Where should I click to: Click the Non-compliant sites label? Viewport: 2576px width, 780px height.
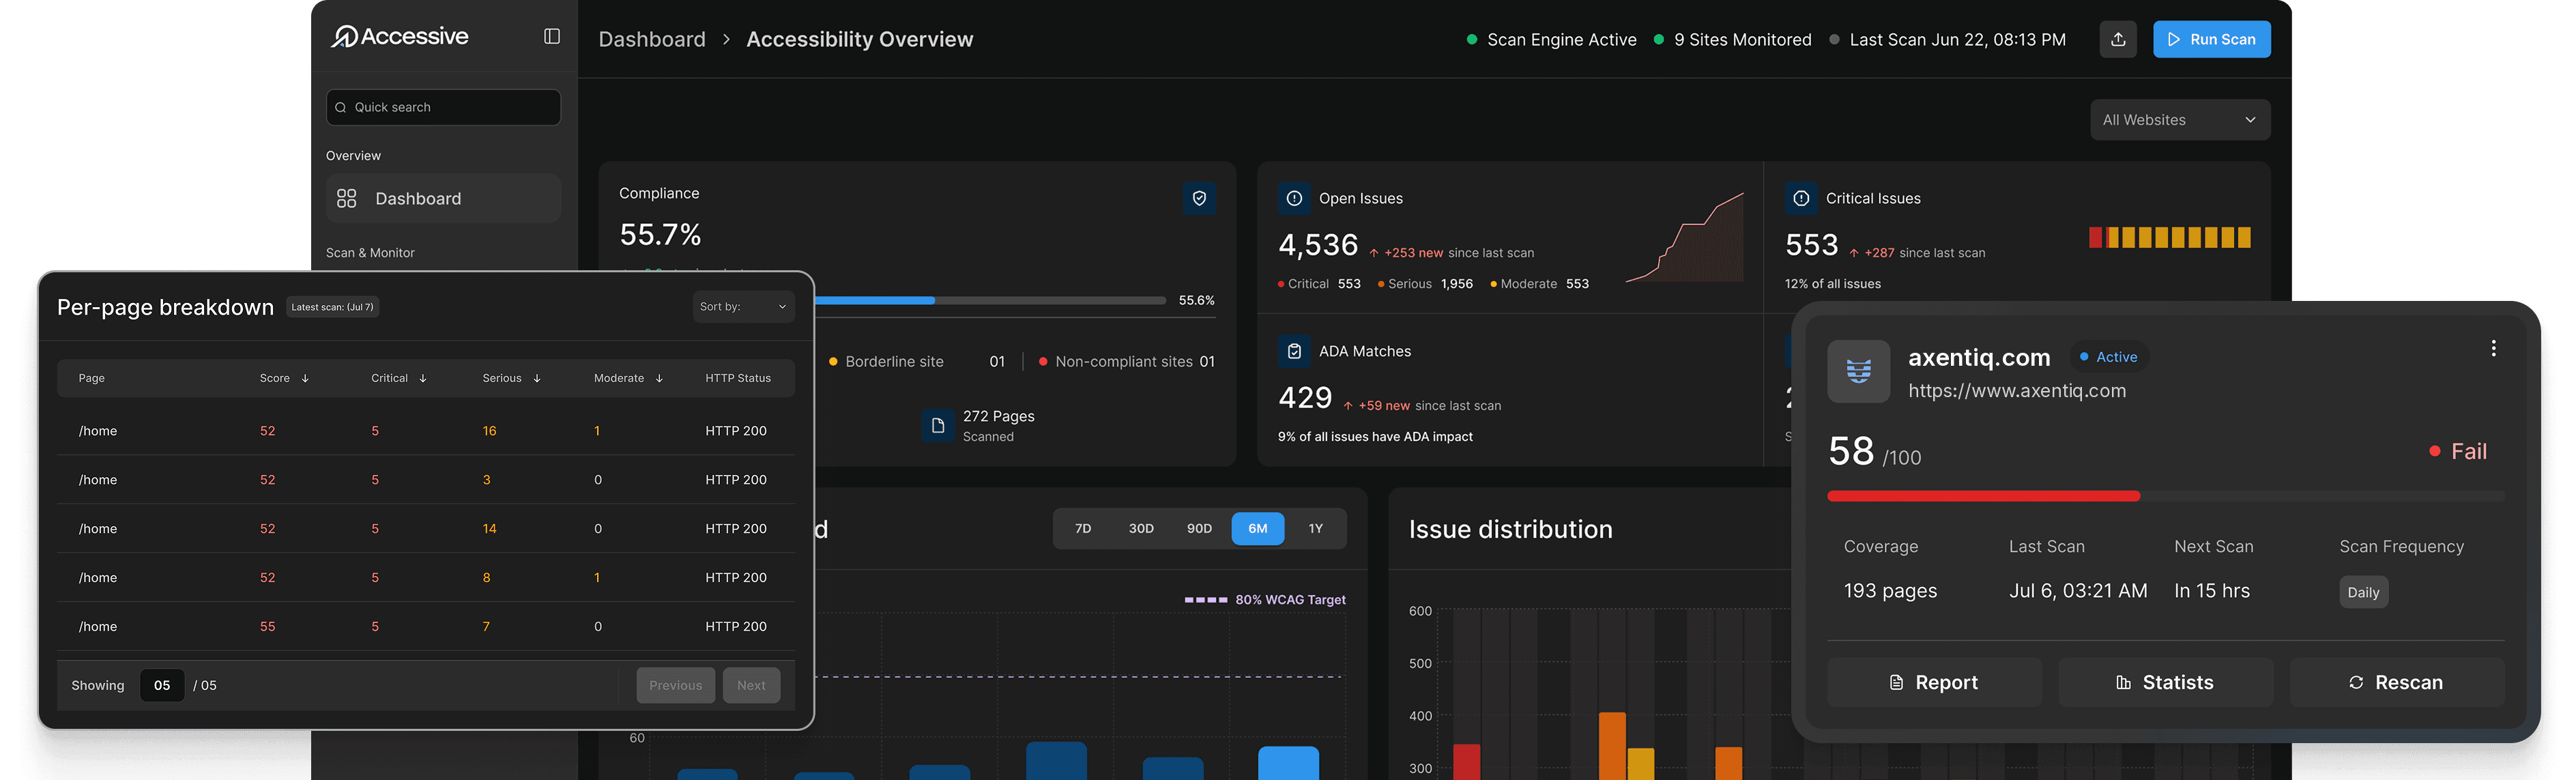point(1124,362)
